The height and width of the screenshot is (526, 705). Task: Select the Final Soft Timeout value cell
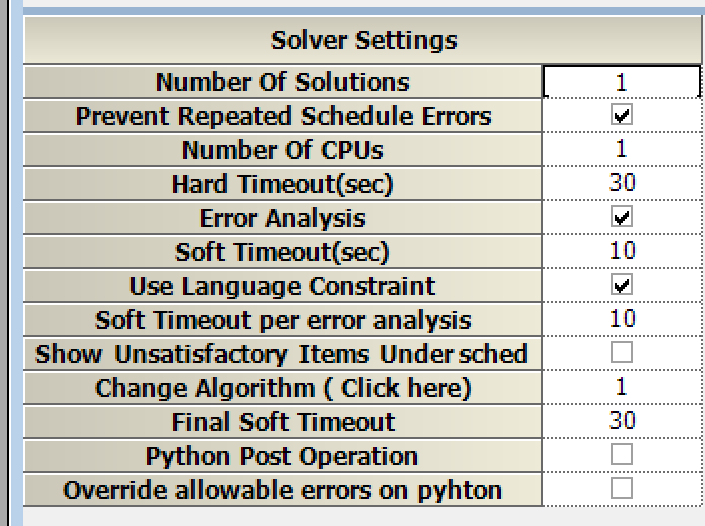(x=622, y=421)
